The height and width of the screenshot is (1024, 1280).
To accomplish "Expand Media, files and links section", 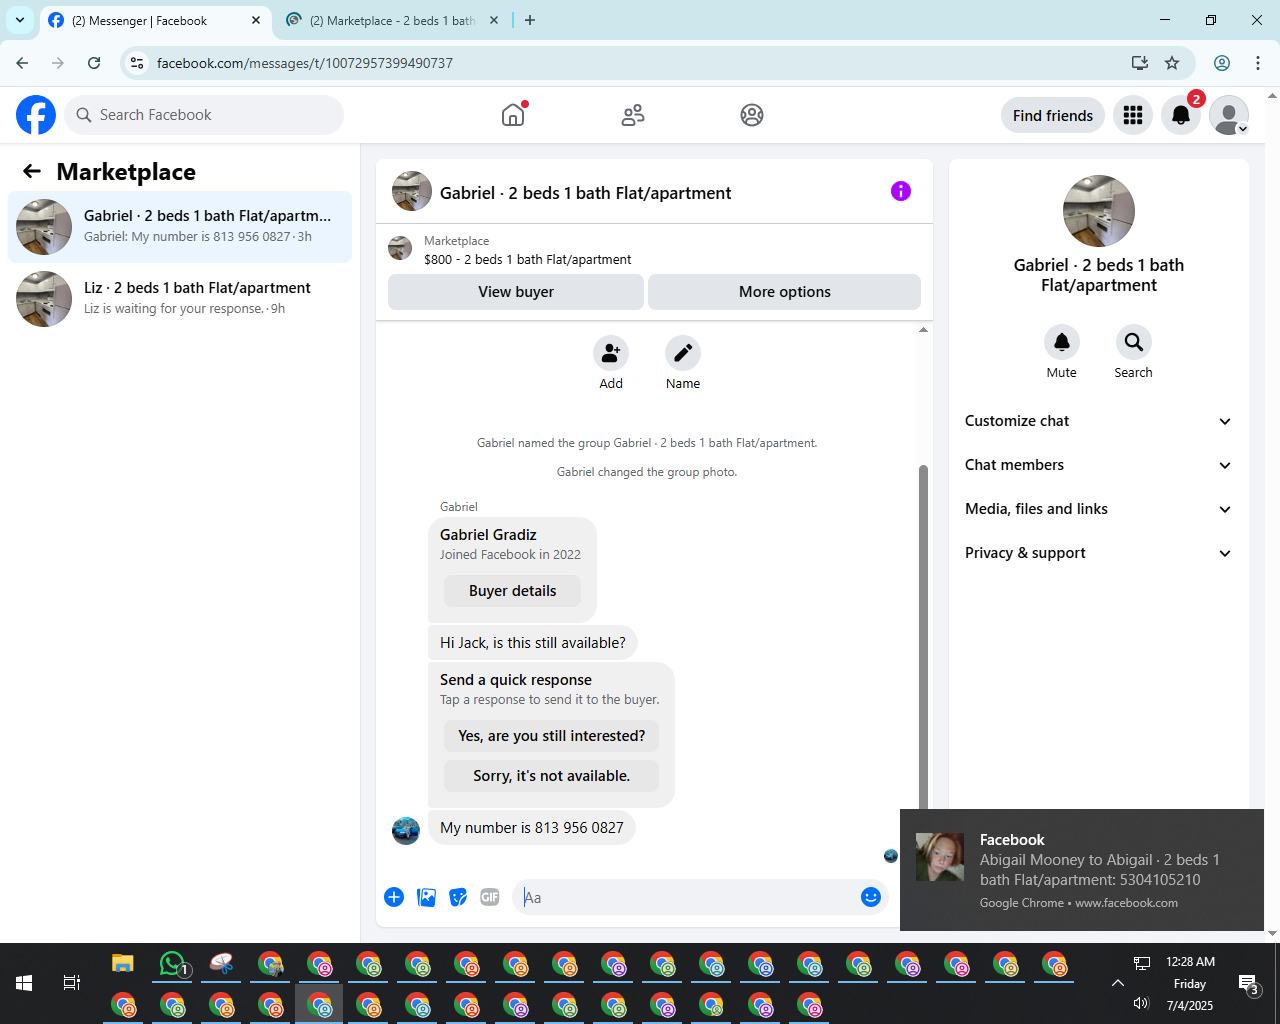I will 1099,509.
